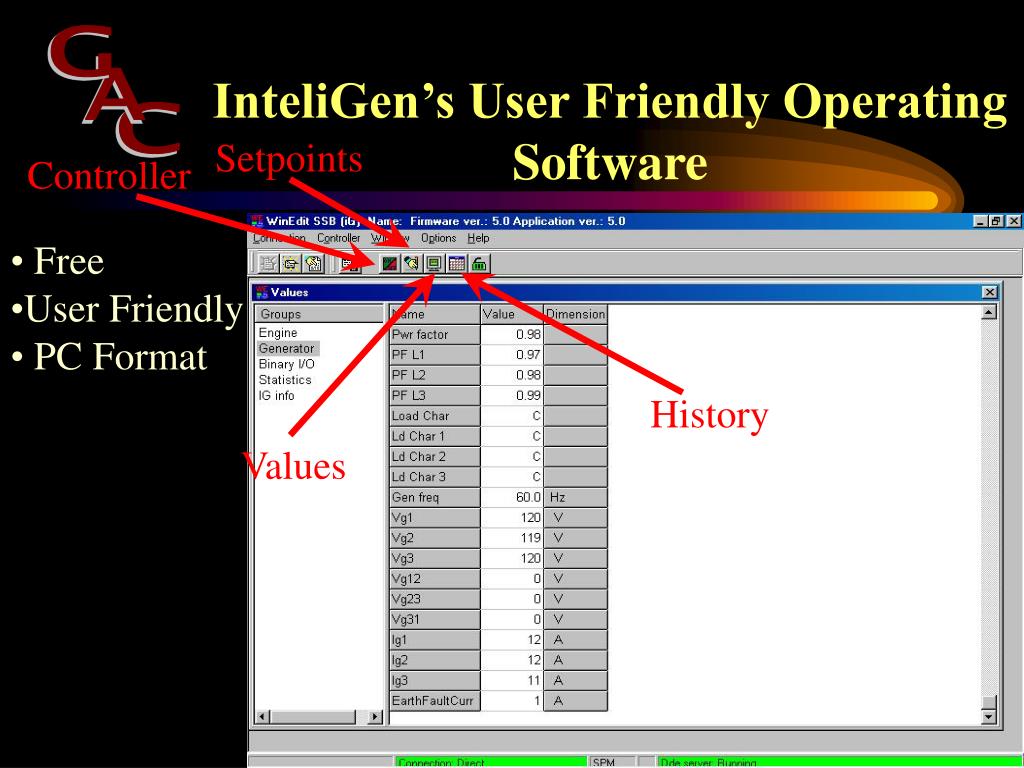
Task: Open the Help menu
Action: coord(478,238)
